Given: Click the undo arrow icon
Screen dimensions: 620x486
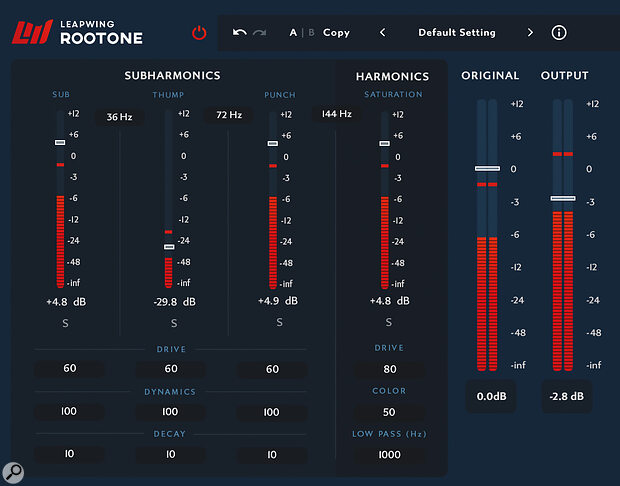Looking at the screenshot, I should click(240, 33).
